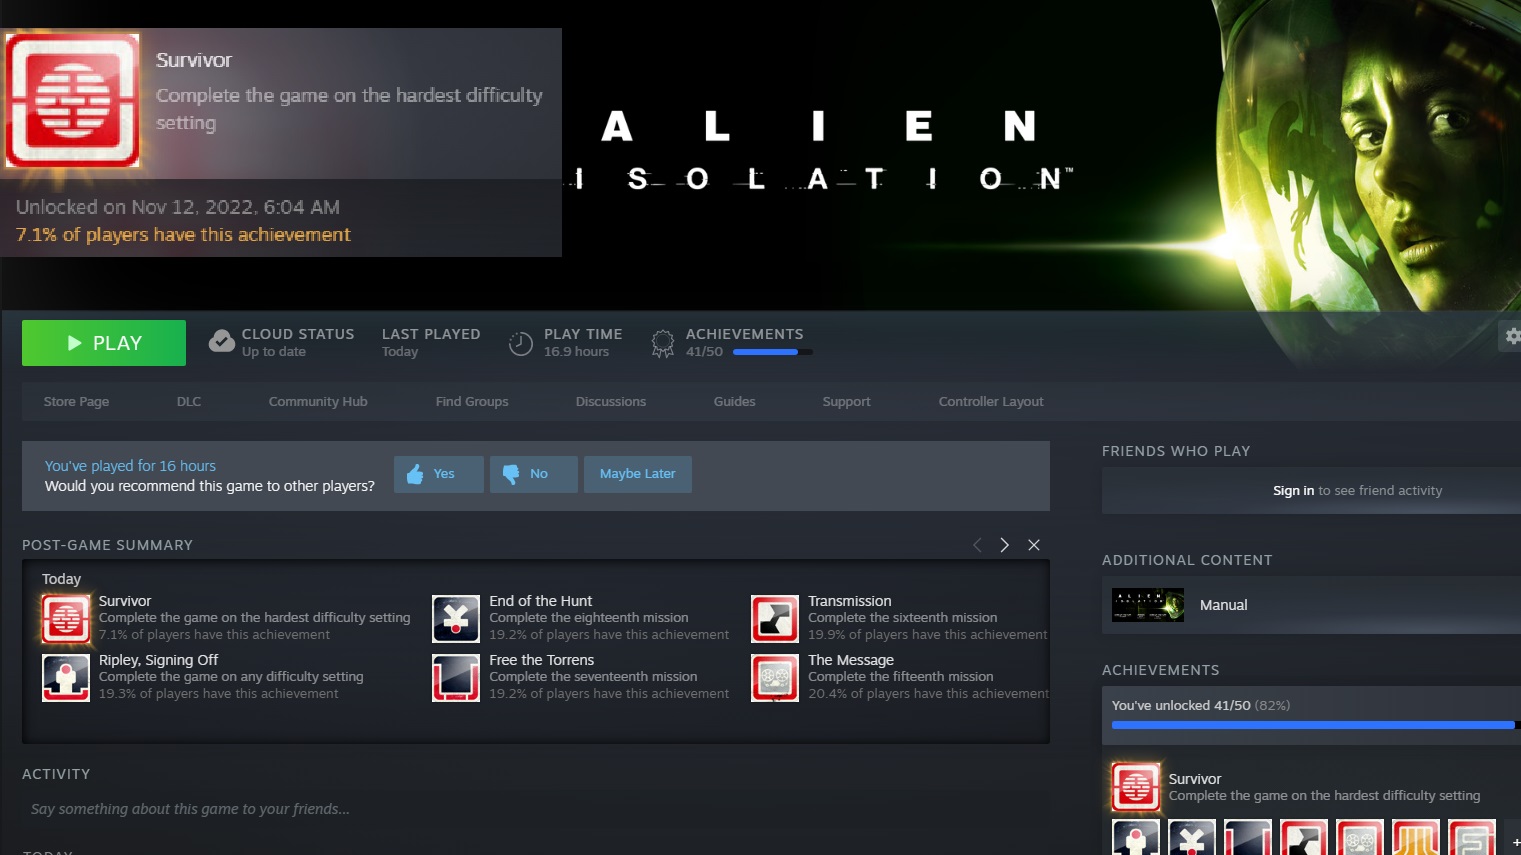
Task: Open Controller Layout
Action: tap(991, 402)
